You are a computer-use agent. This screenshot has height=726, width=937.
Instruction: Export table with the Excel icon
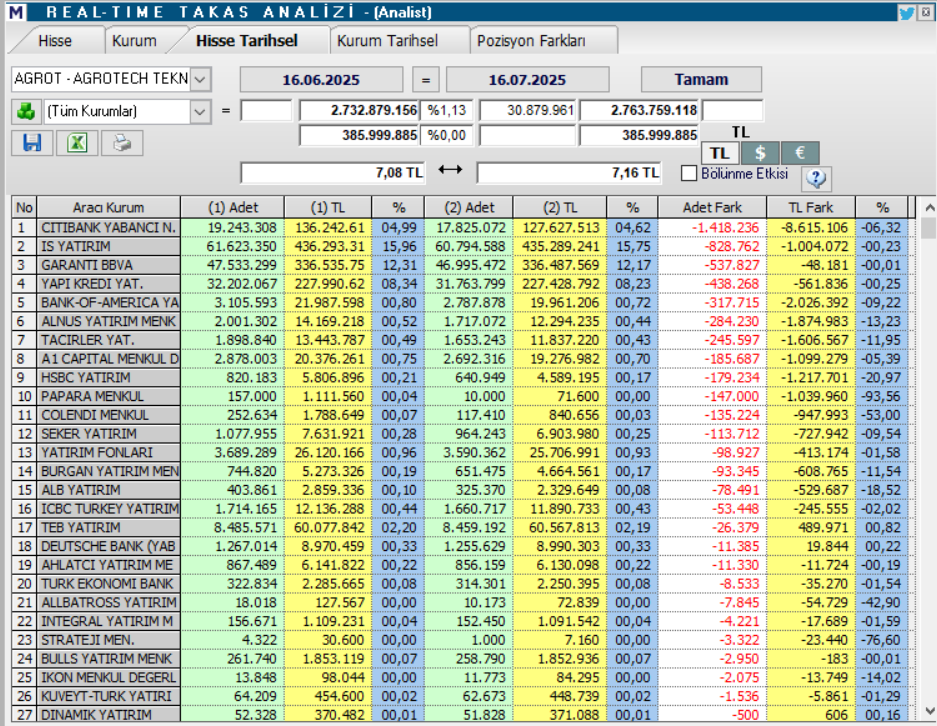click(77, 143)
